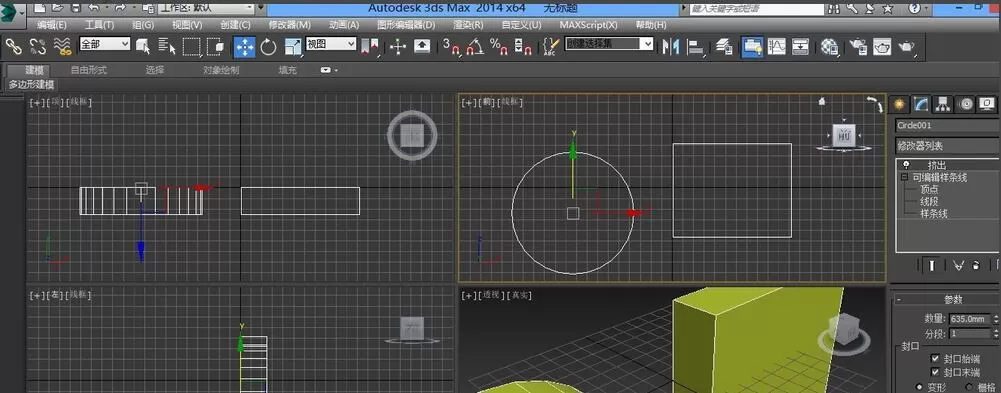The width and height of the screenshot is (1001, 393).
Task: Open the 全部 selection filter dropdown
Action: (x=105, y=44)
